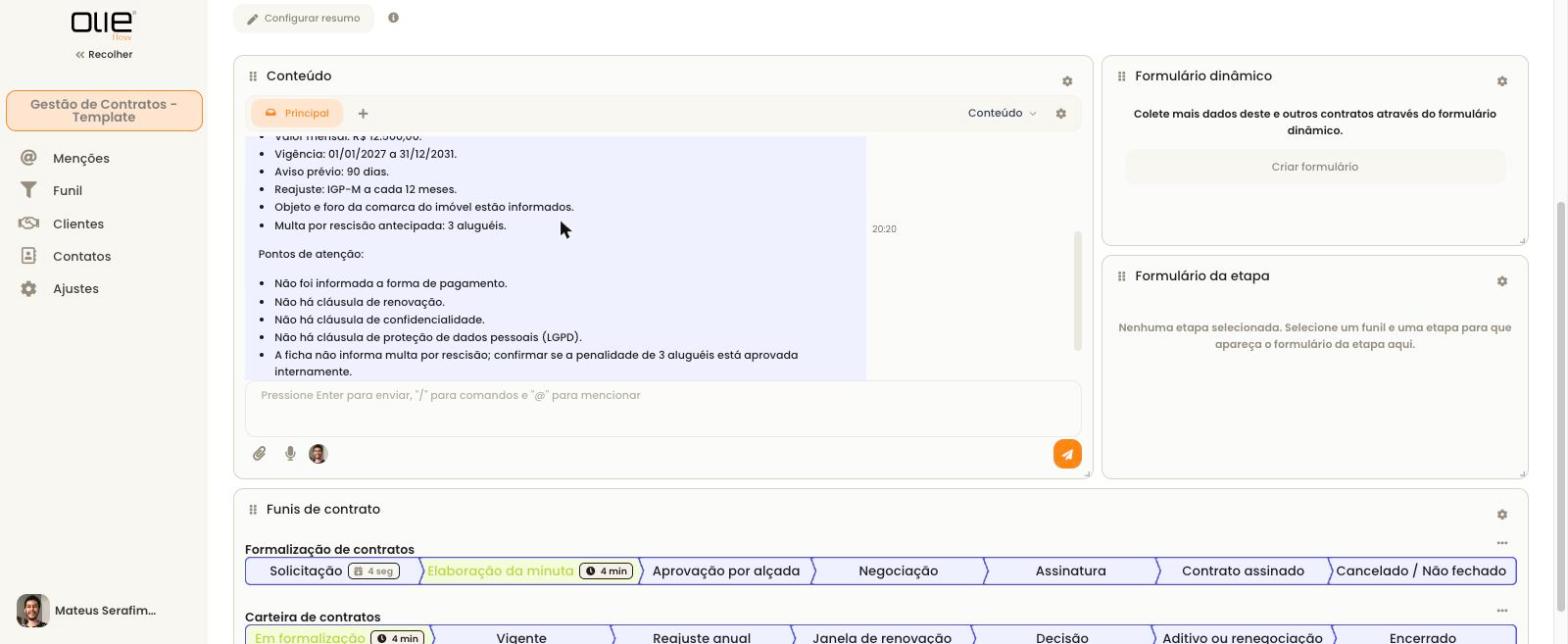Open Formalização de contratos more options
Image resolution: width=1568 pixels, height=644 pixels.
point(1502,543)
